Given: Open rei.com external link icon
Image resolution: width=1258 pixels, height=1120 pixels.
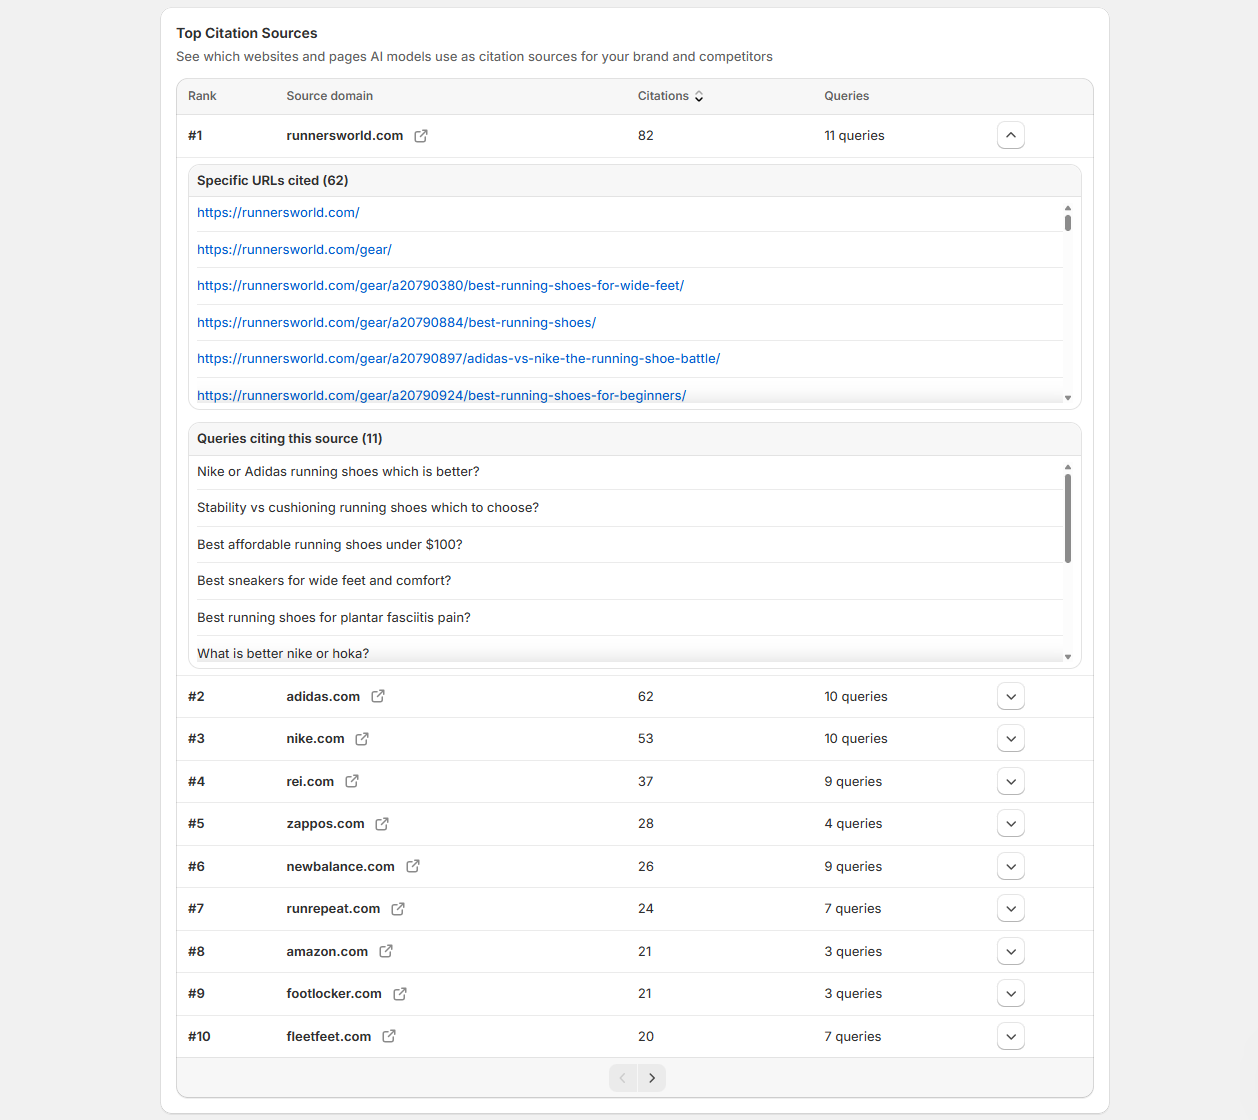Looking at the screenshot, I should [x=352, y=781].
